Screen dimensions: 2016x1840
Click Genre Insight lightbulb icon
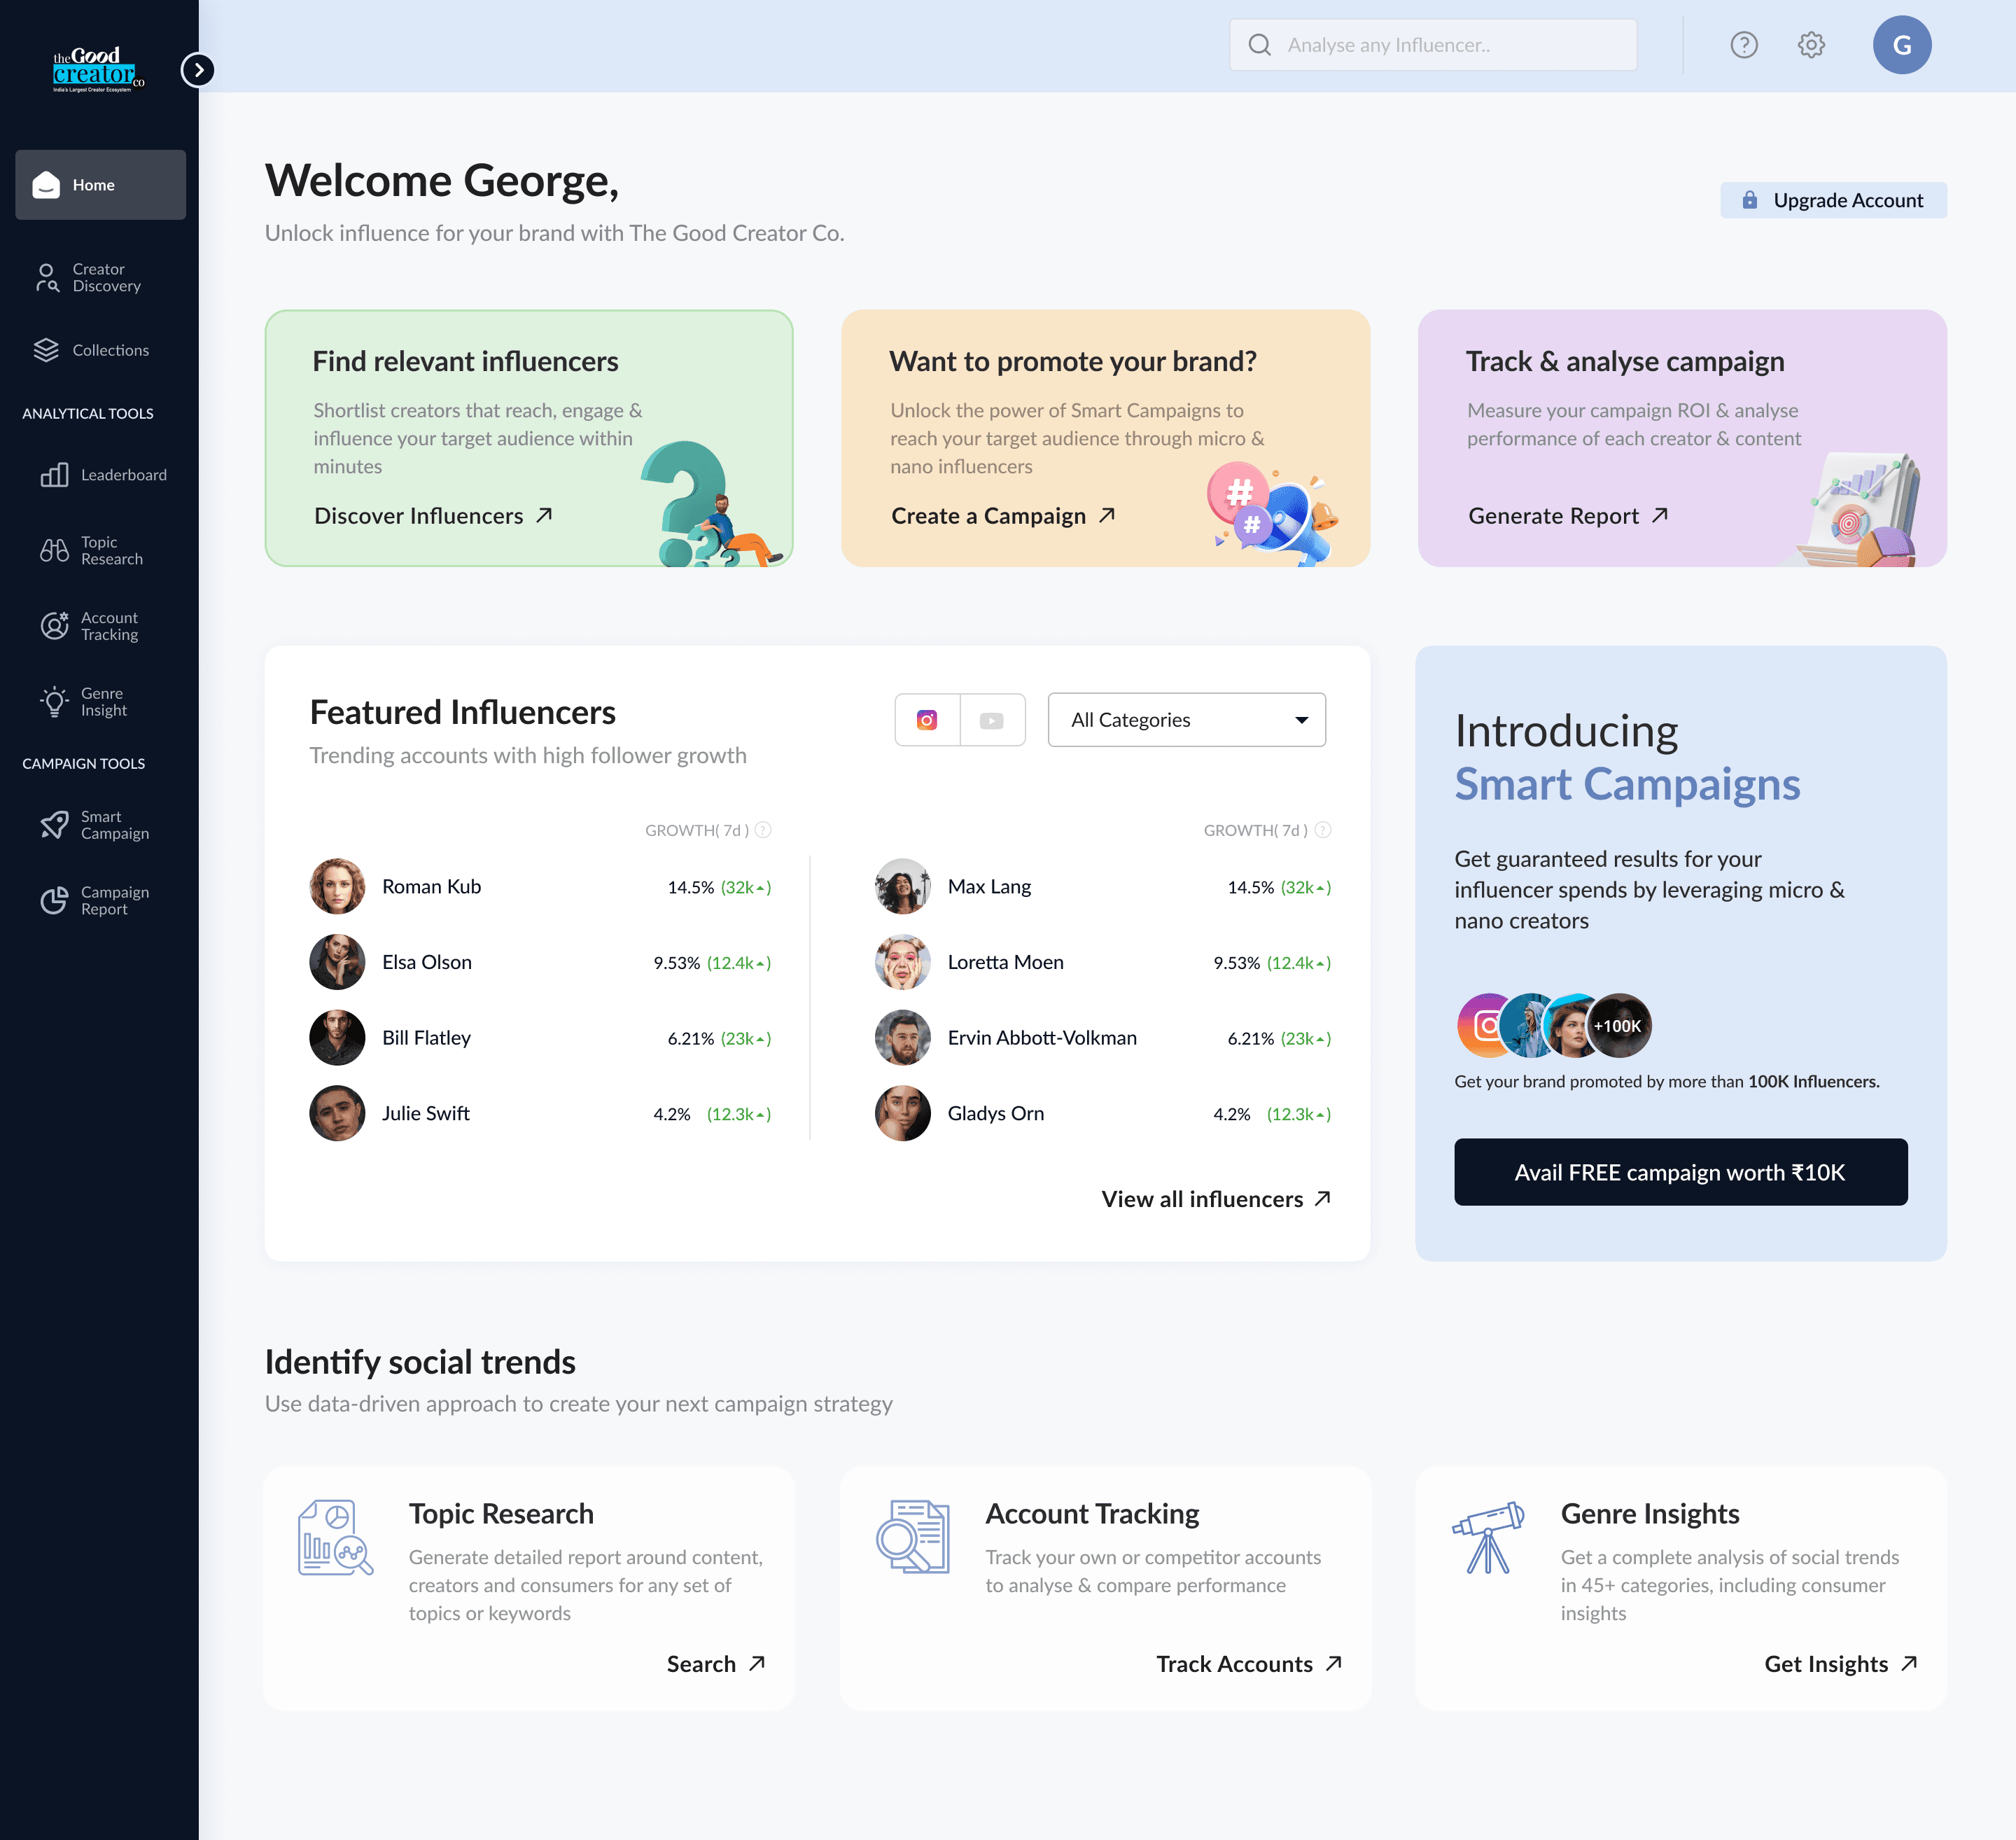tap(54, 701)
